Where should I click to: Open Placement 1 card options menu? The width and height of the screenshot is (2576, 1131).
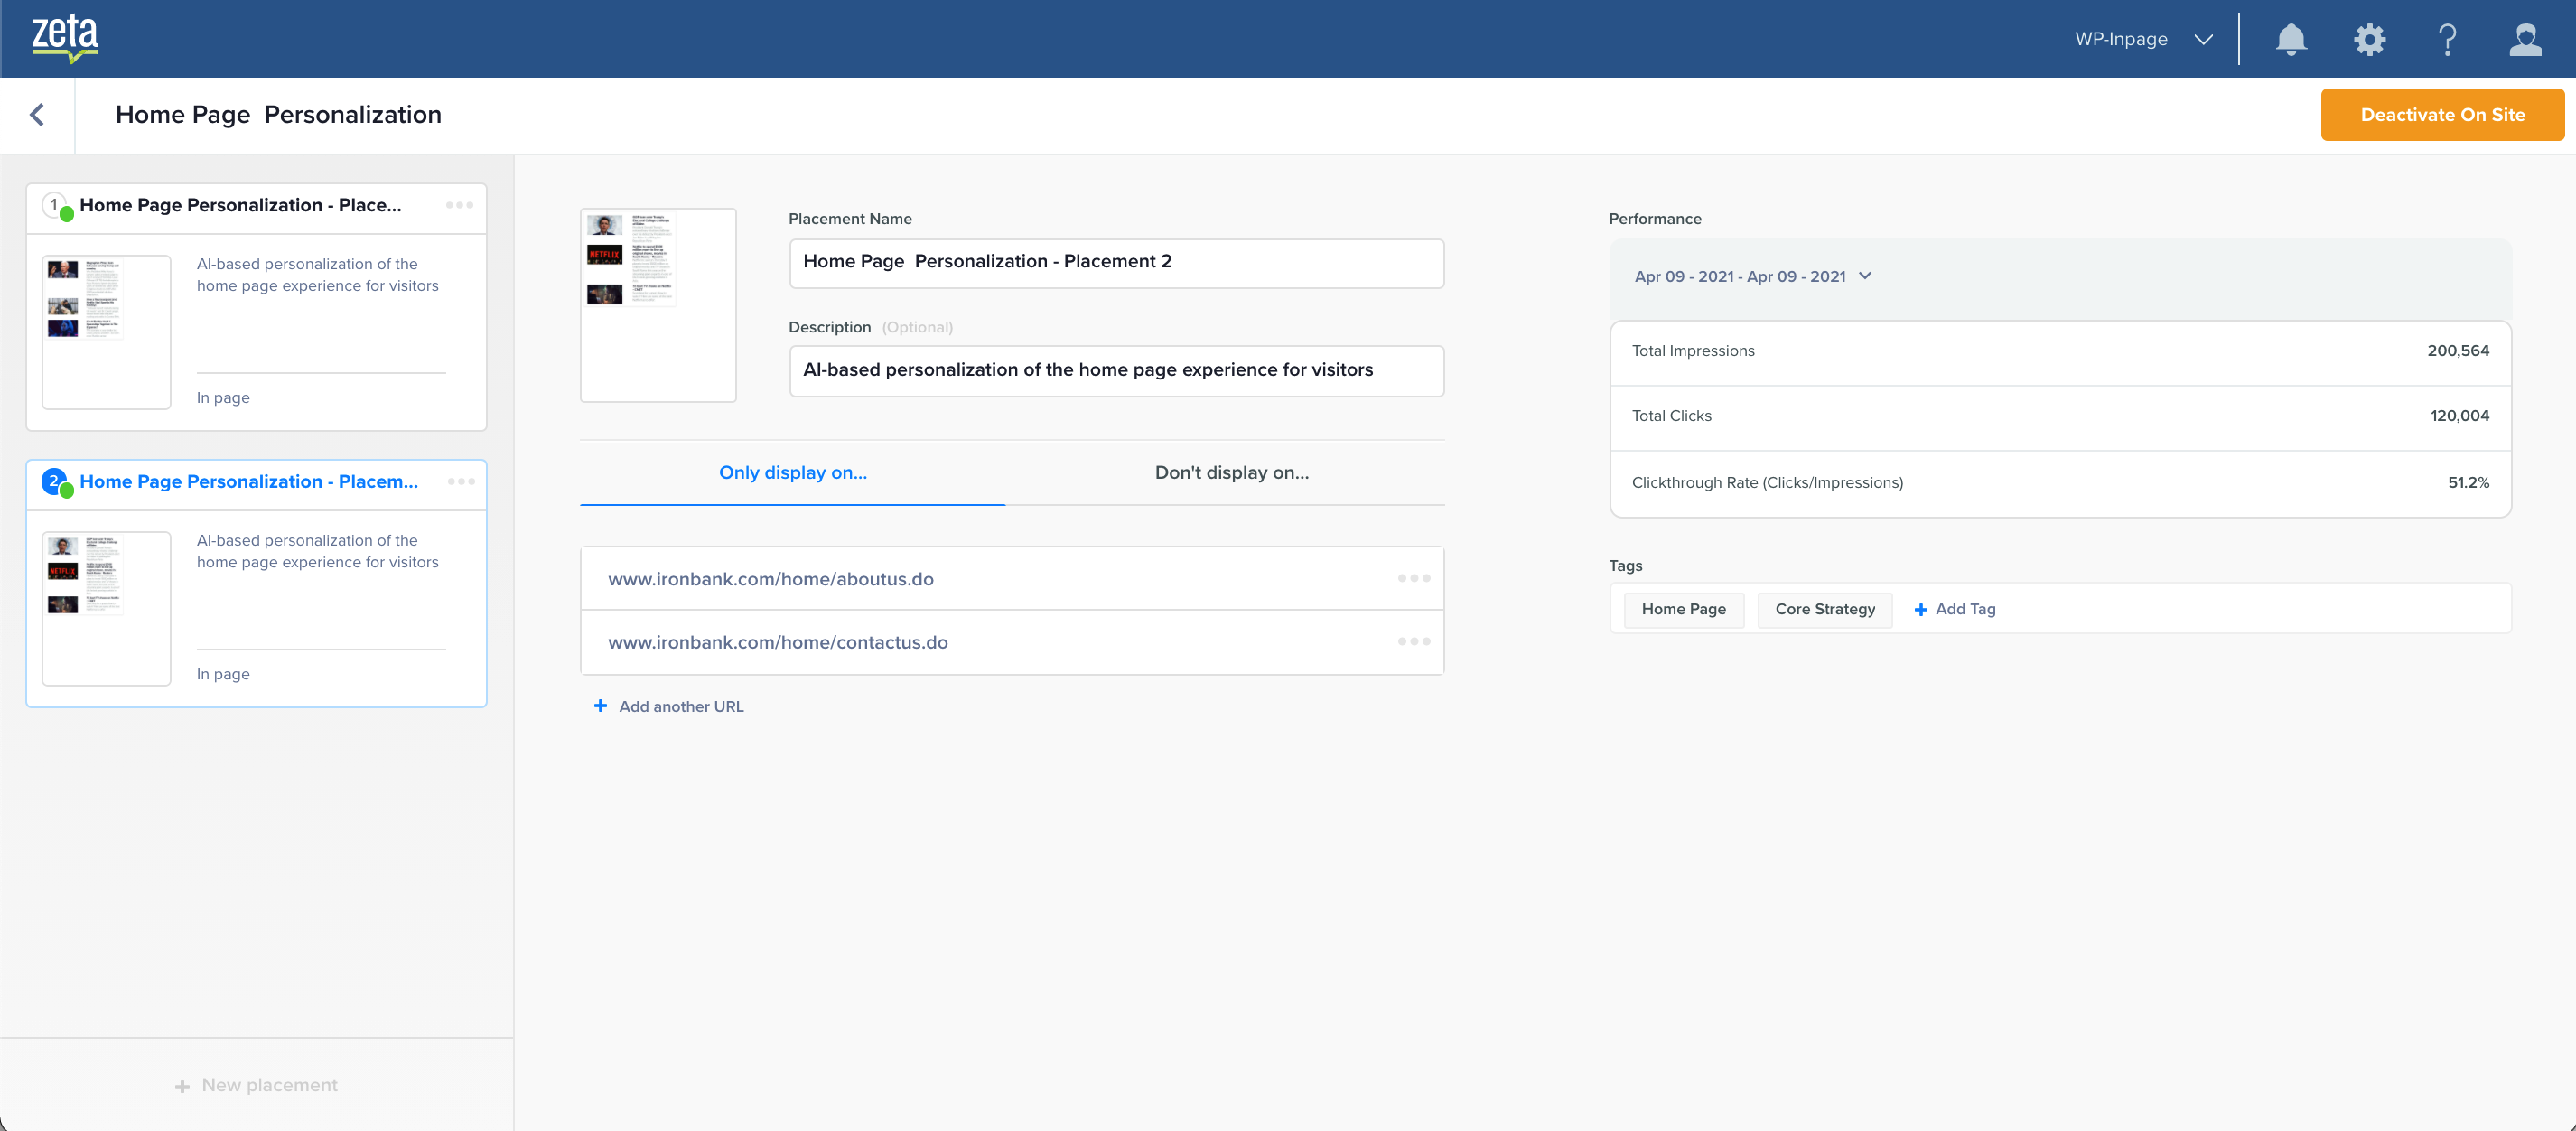point(459,205)
